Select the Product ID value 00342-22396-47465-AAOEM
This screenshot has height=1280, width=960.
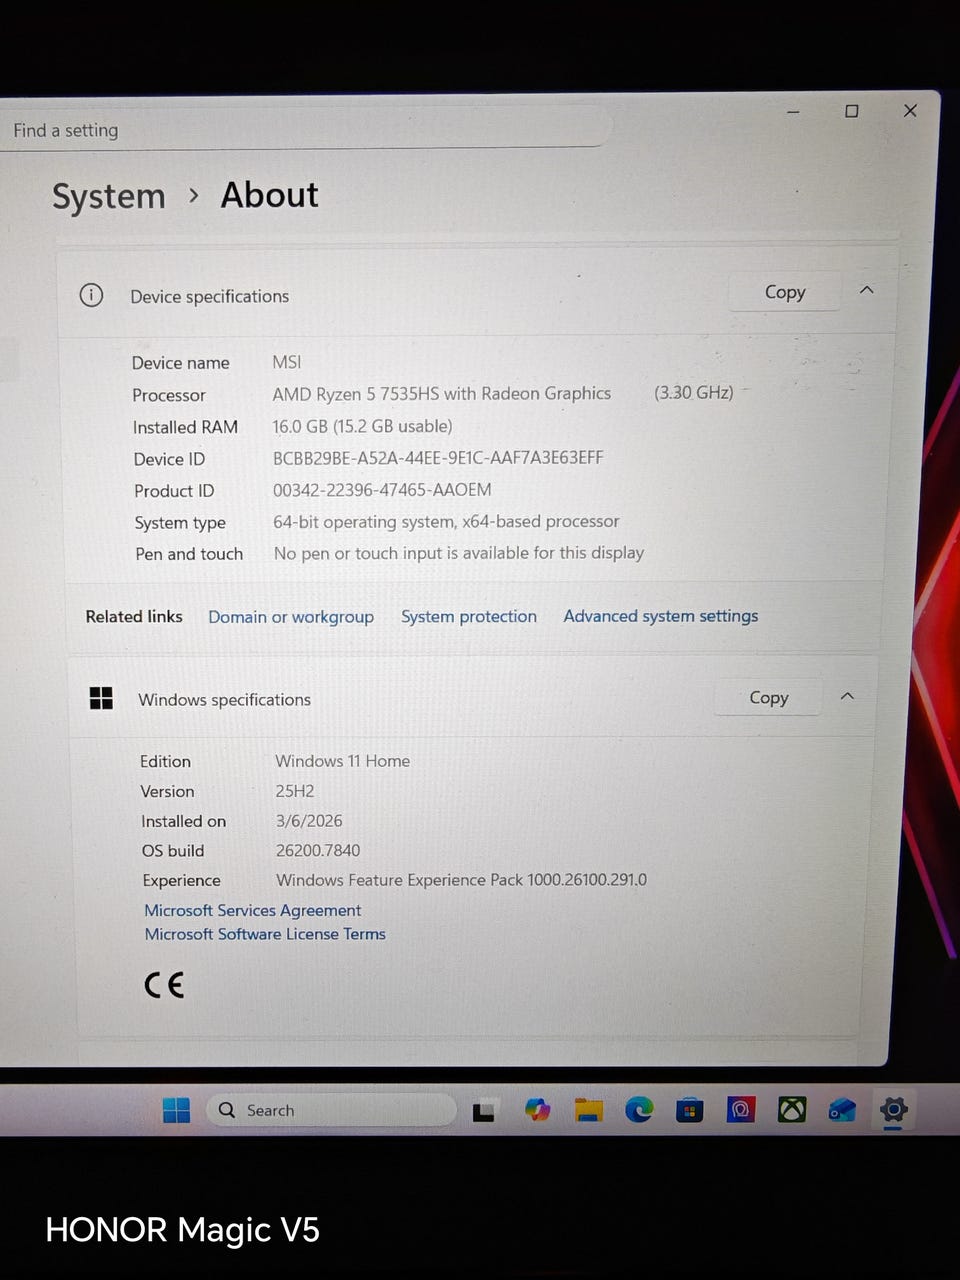click(382, 490)
